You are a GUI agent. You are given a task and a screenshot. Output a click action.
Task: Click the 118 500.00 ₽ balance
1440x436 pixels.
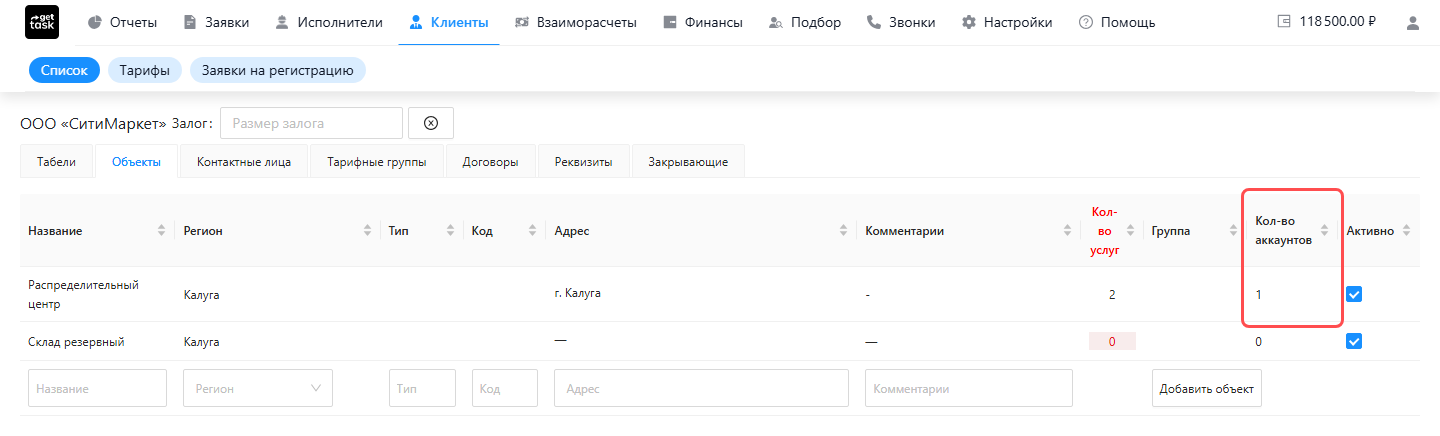click(x=1337, y=22)
